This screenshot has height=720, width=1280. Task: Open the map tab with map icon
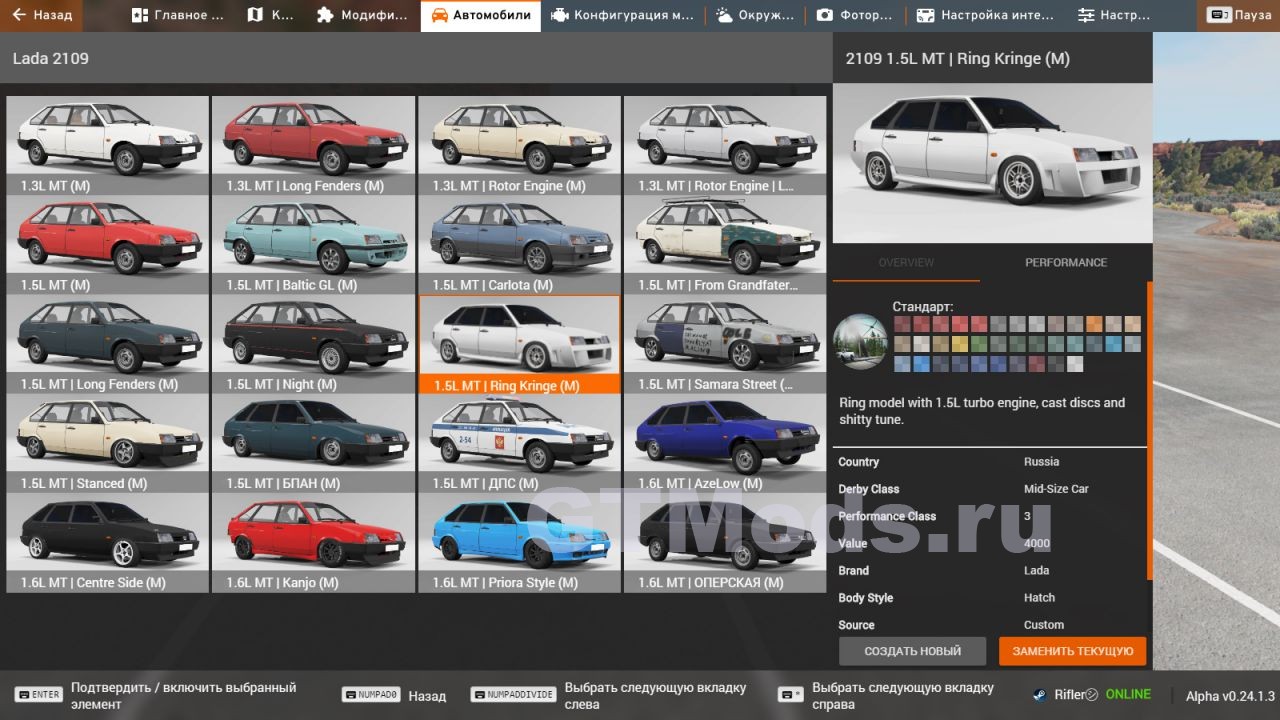point(270,15)
